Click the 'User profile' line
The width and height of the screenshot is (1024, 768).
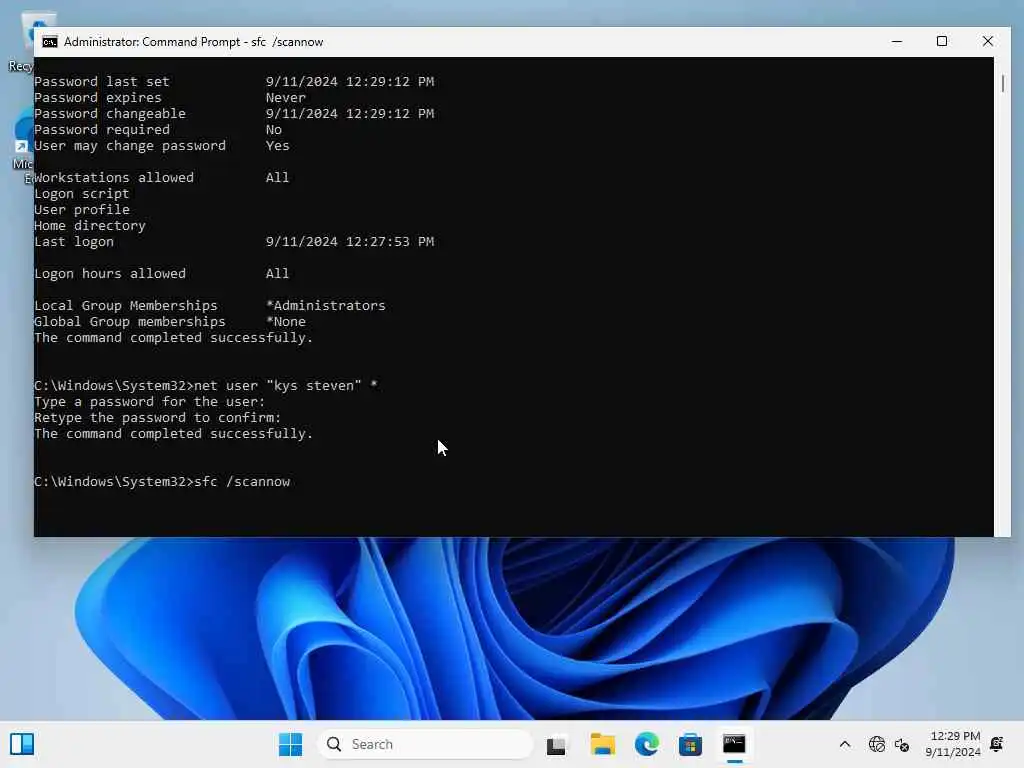[x=82, y=210]
